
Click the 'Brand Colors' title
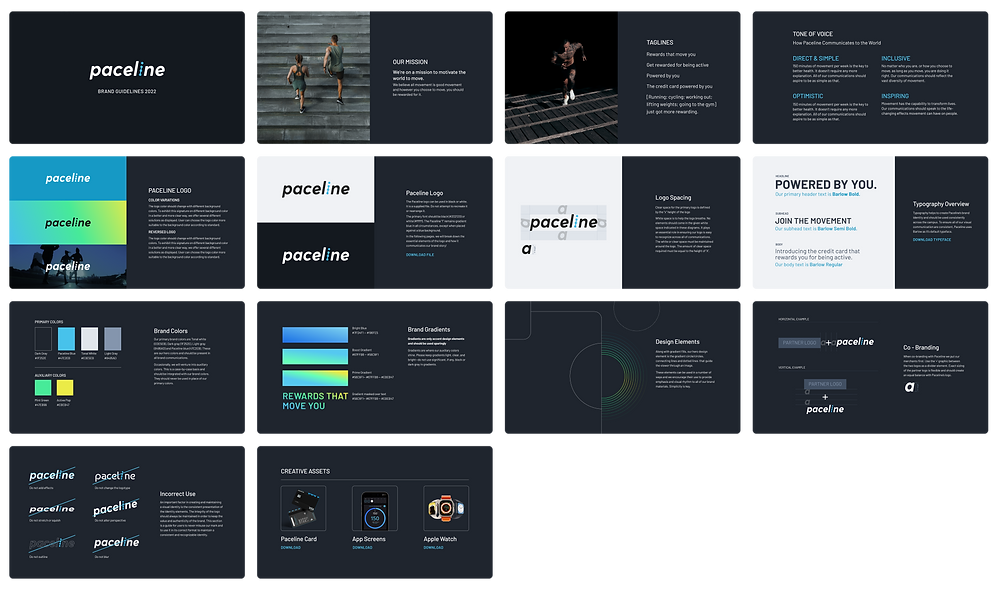[x=171, y=331]
